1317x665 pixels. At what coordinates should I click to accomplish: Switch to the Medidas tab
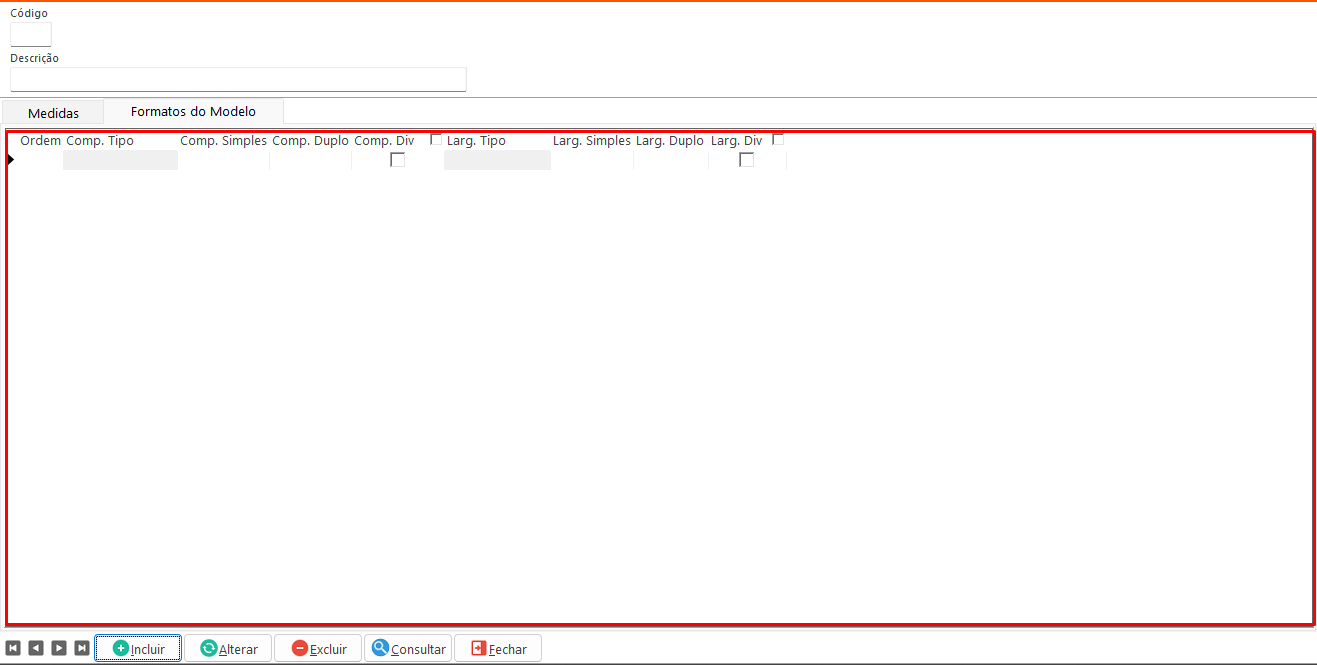pos(53,113)
